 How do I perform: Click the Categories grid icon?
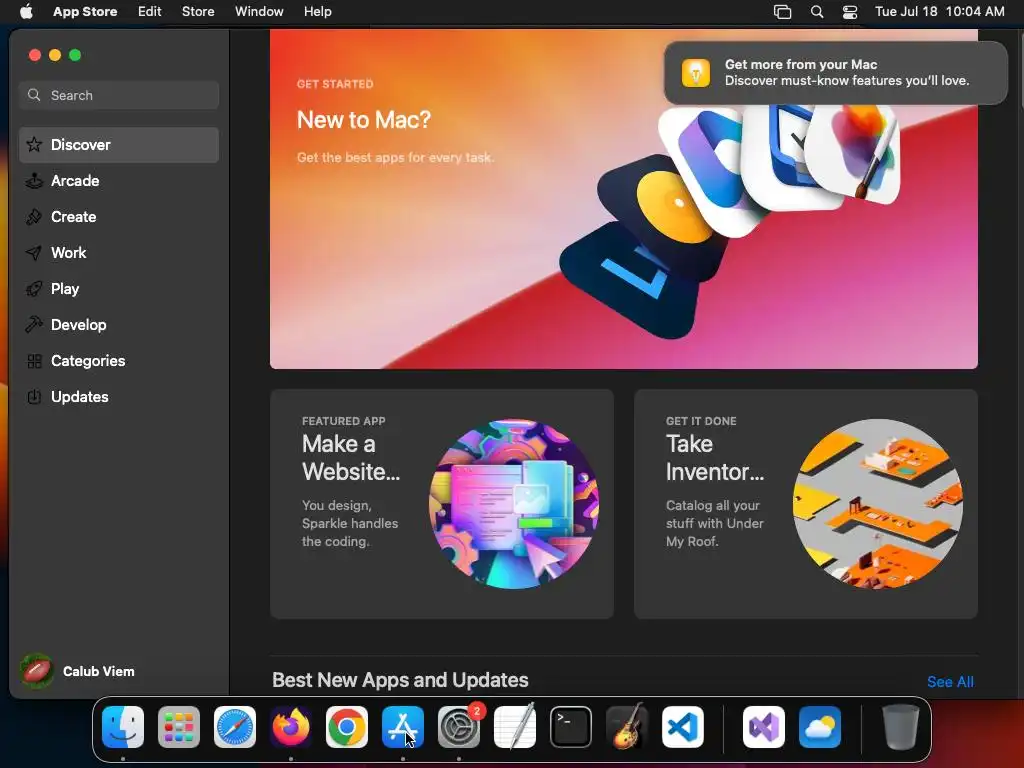[34, 361]
